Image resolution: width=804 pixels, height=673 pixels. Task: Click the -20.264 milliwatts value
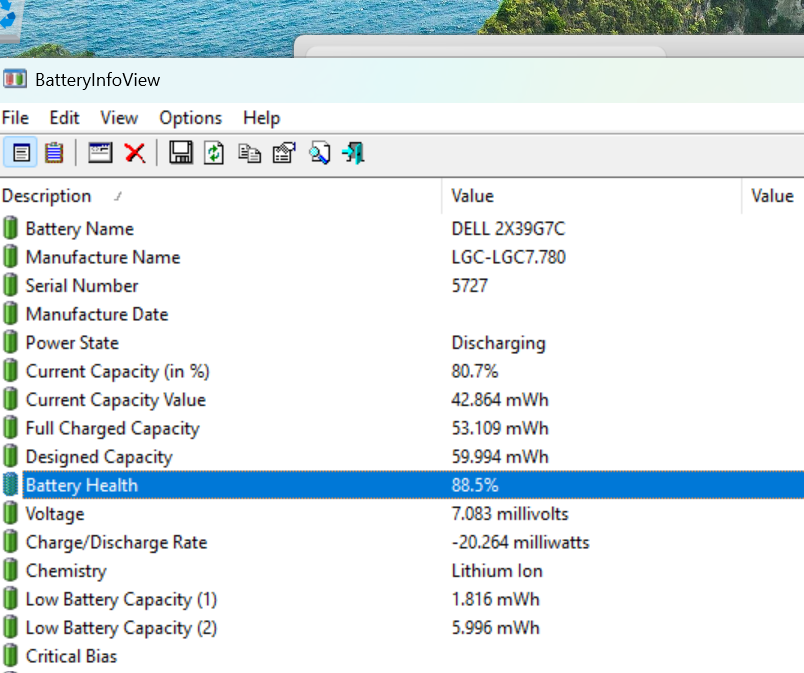[x=520, y=542]
